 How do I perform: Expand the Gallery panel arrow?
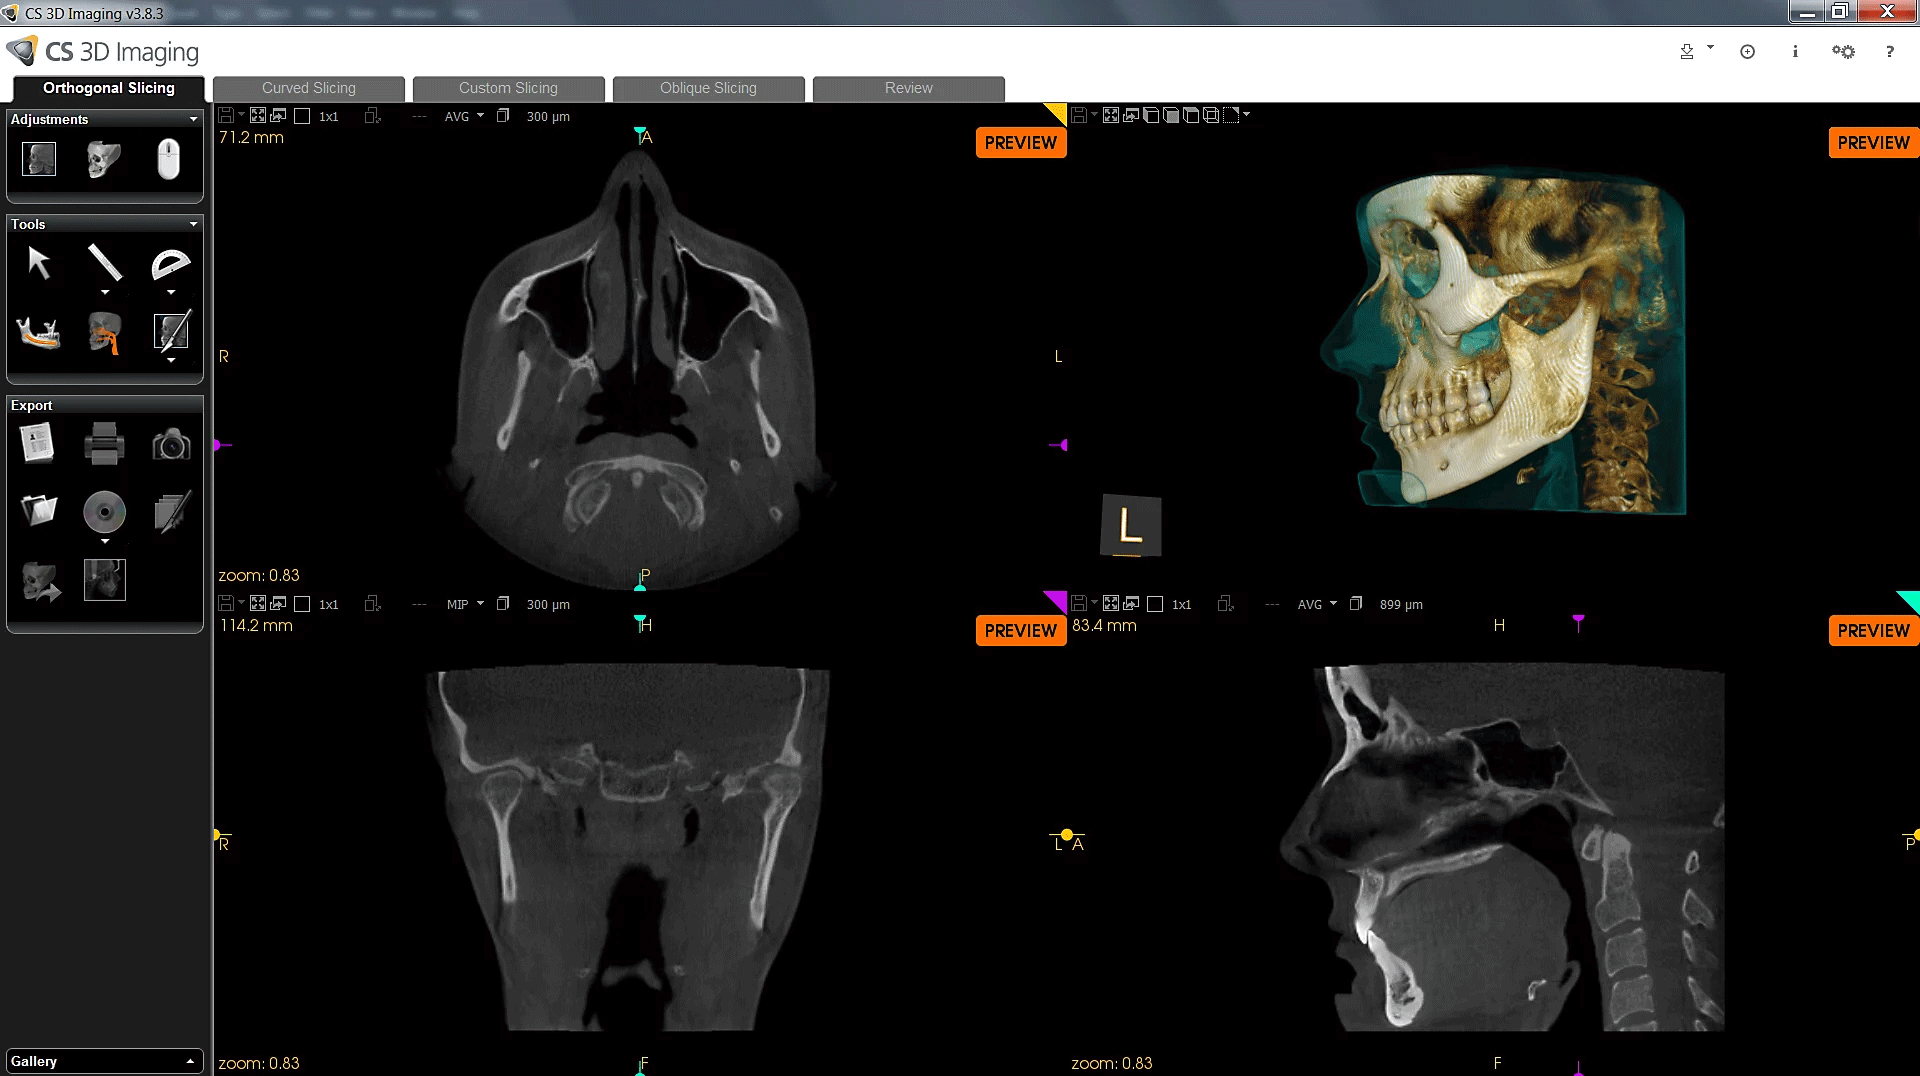tap(190, 1061)
